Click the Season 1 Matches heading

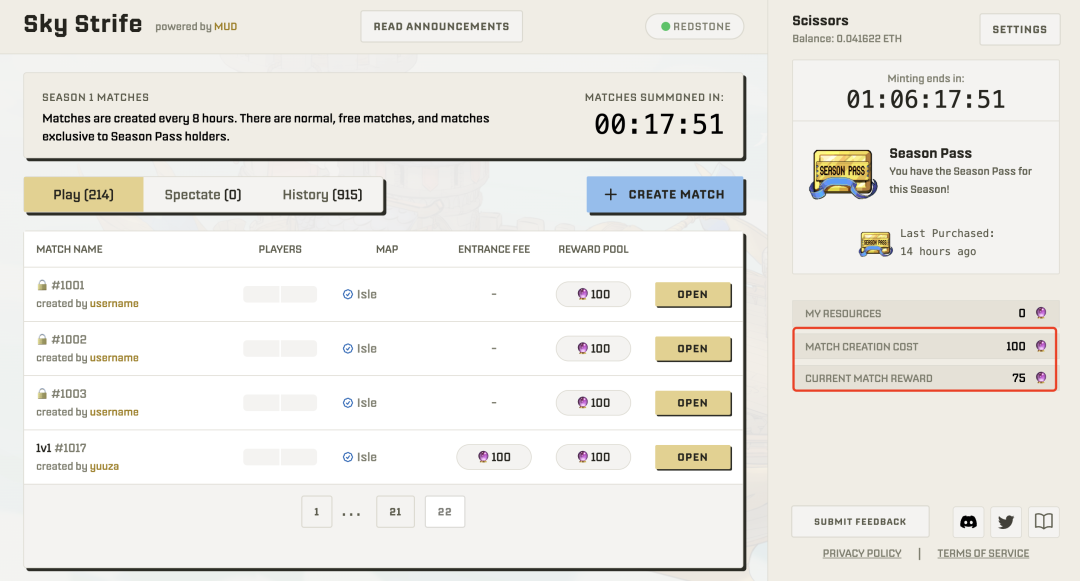click(x=95, y=98)
